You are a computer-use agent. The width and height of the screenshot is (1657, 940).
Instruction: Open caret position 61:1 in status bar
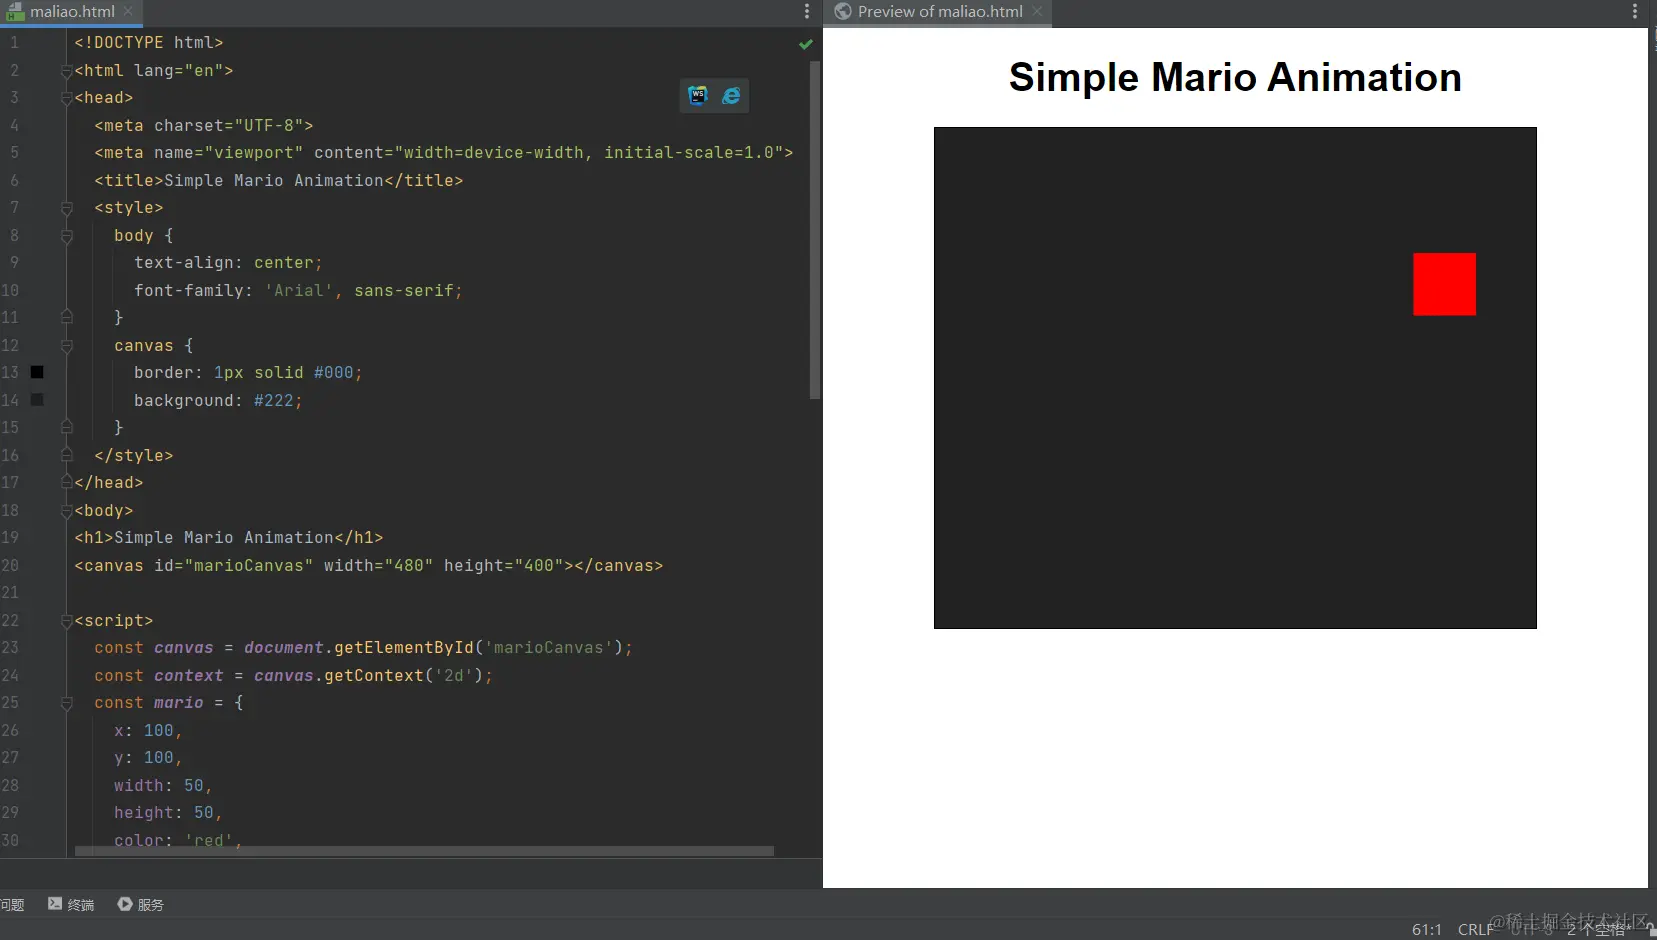pos(1427,929)
